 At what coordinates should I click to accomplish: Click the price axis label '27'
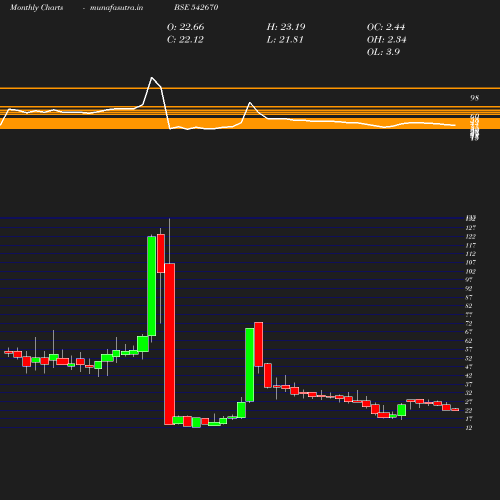(469, 401)
